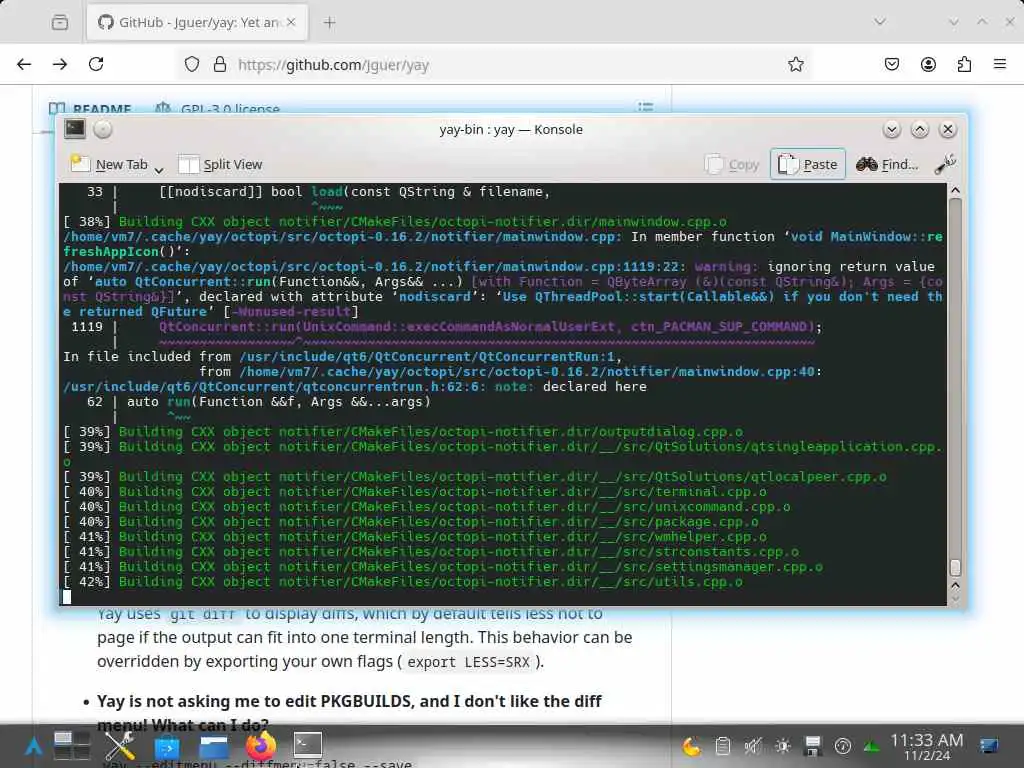Click the Konsole scrollbar up arrow

pos(955,190)
